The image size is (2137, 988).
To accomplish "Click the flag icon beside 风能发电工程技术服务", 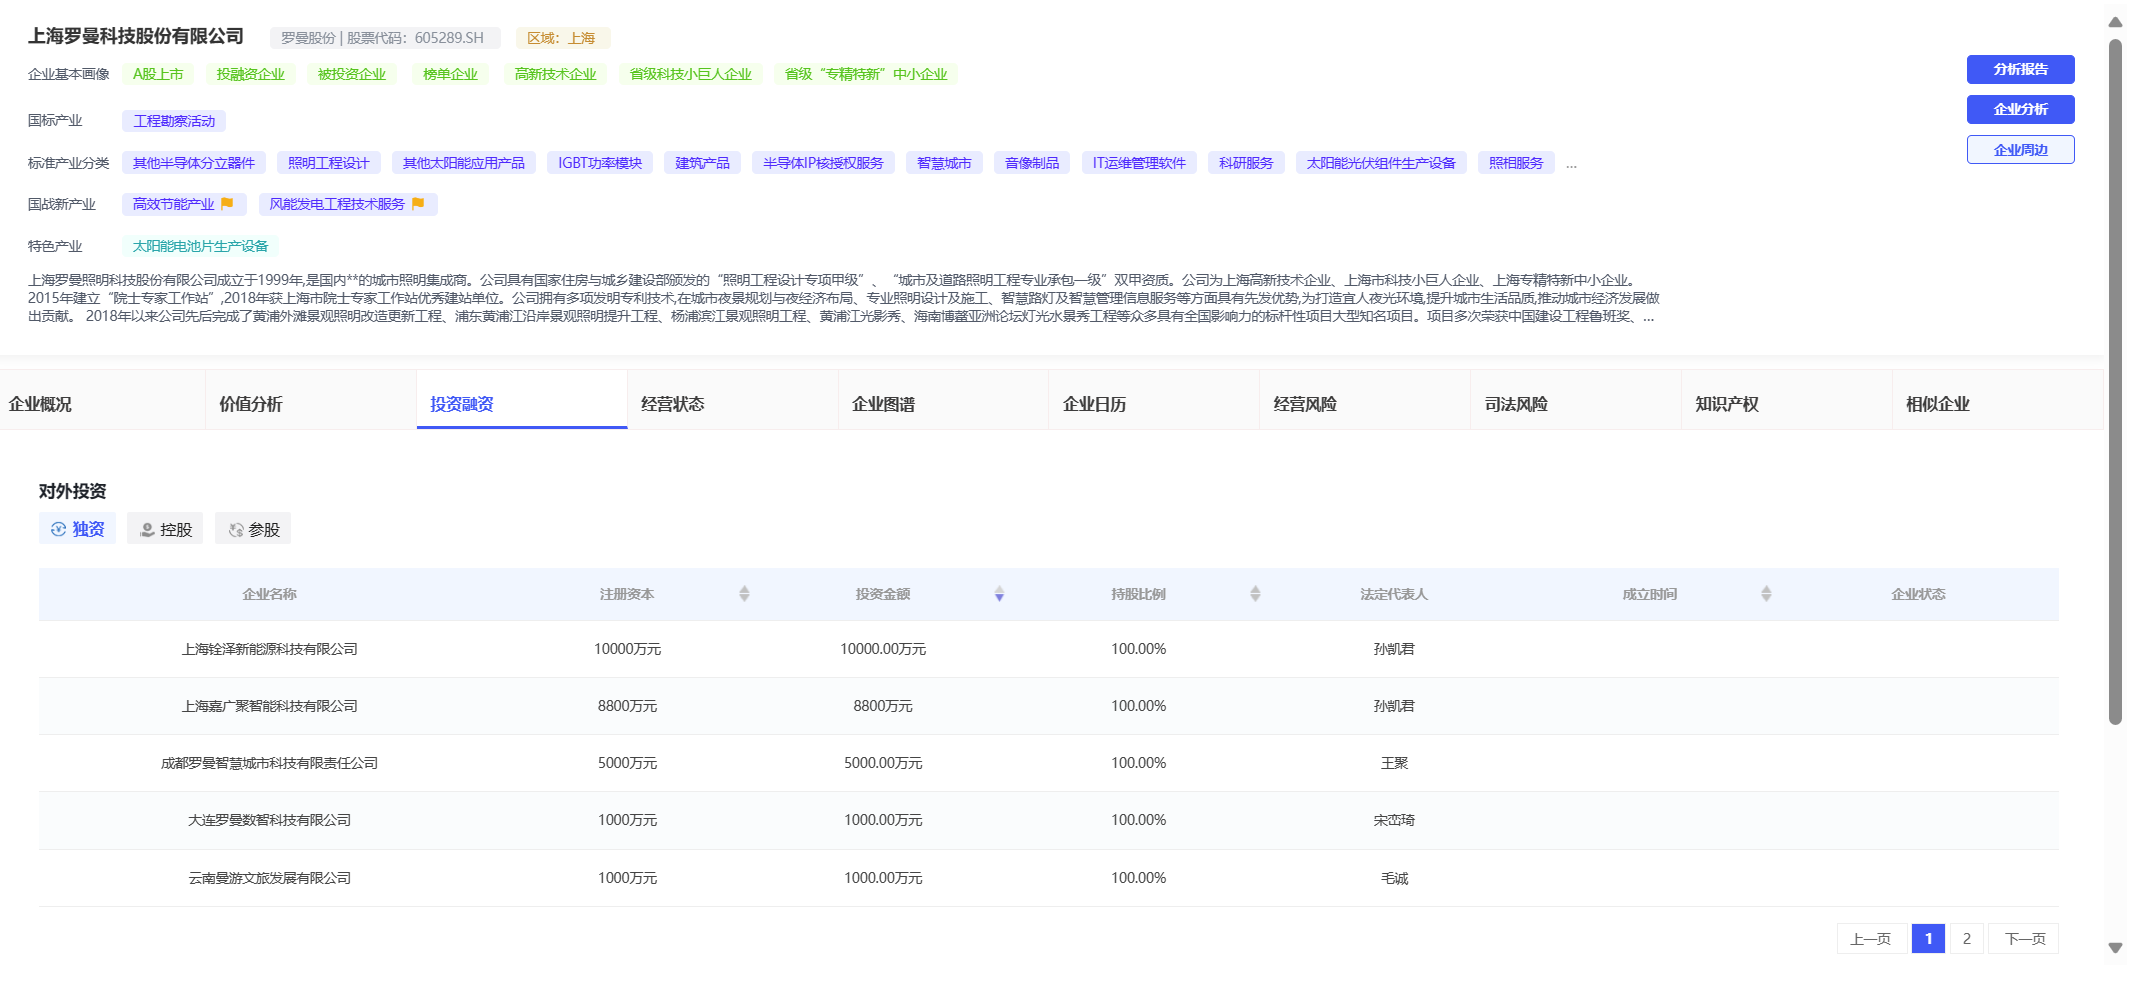I will coord(418,204).
